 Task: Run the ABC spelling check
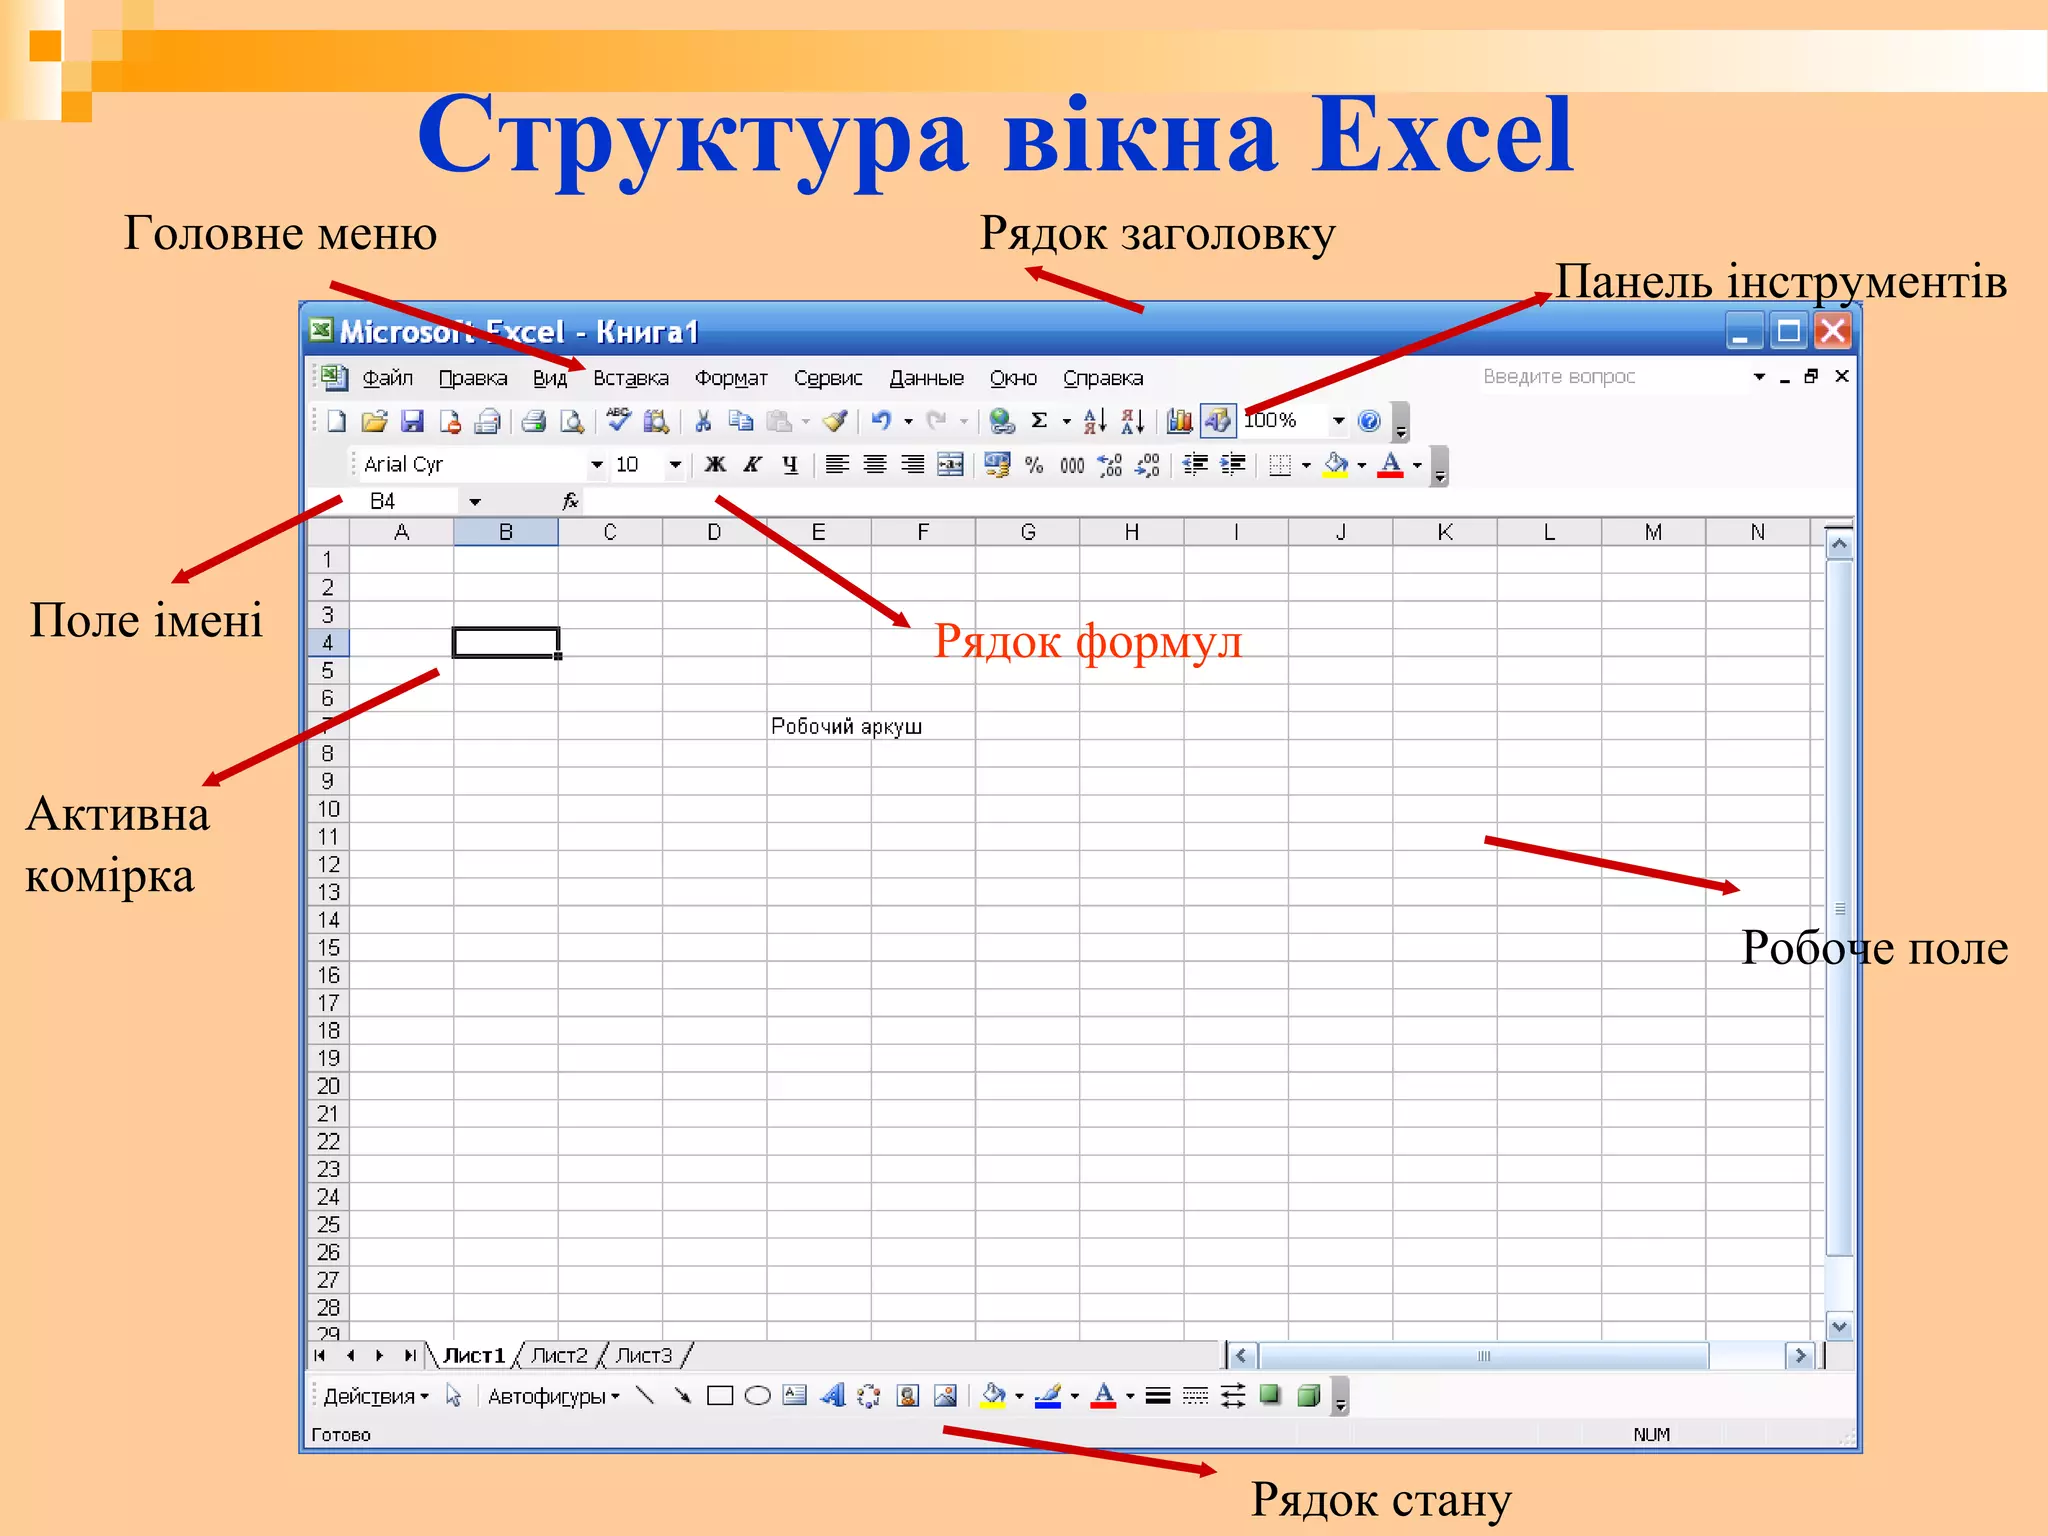[619, 421]
